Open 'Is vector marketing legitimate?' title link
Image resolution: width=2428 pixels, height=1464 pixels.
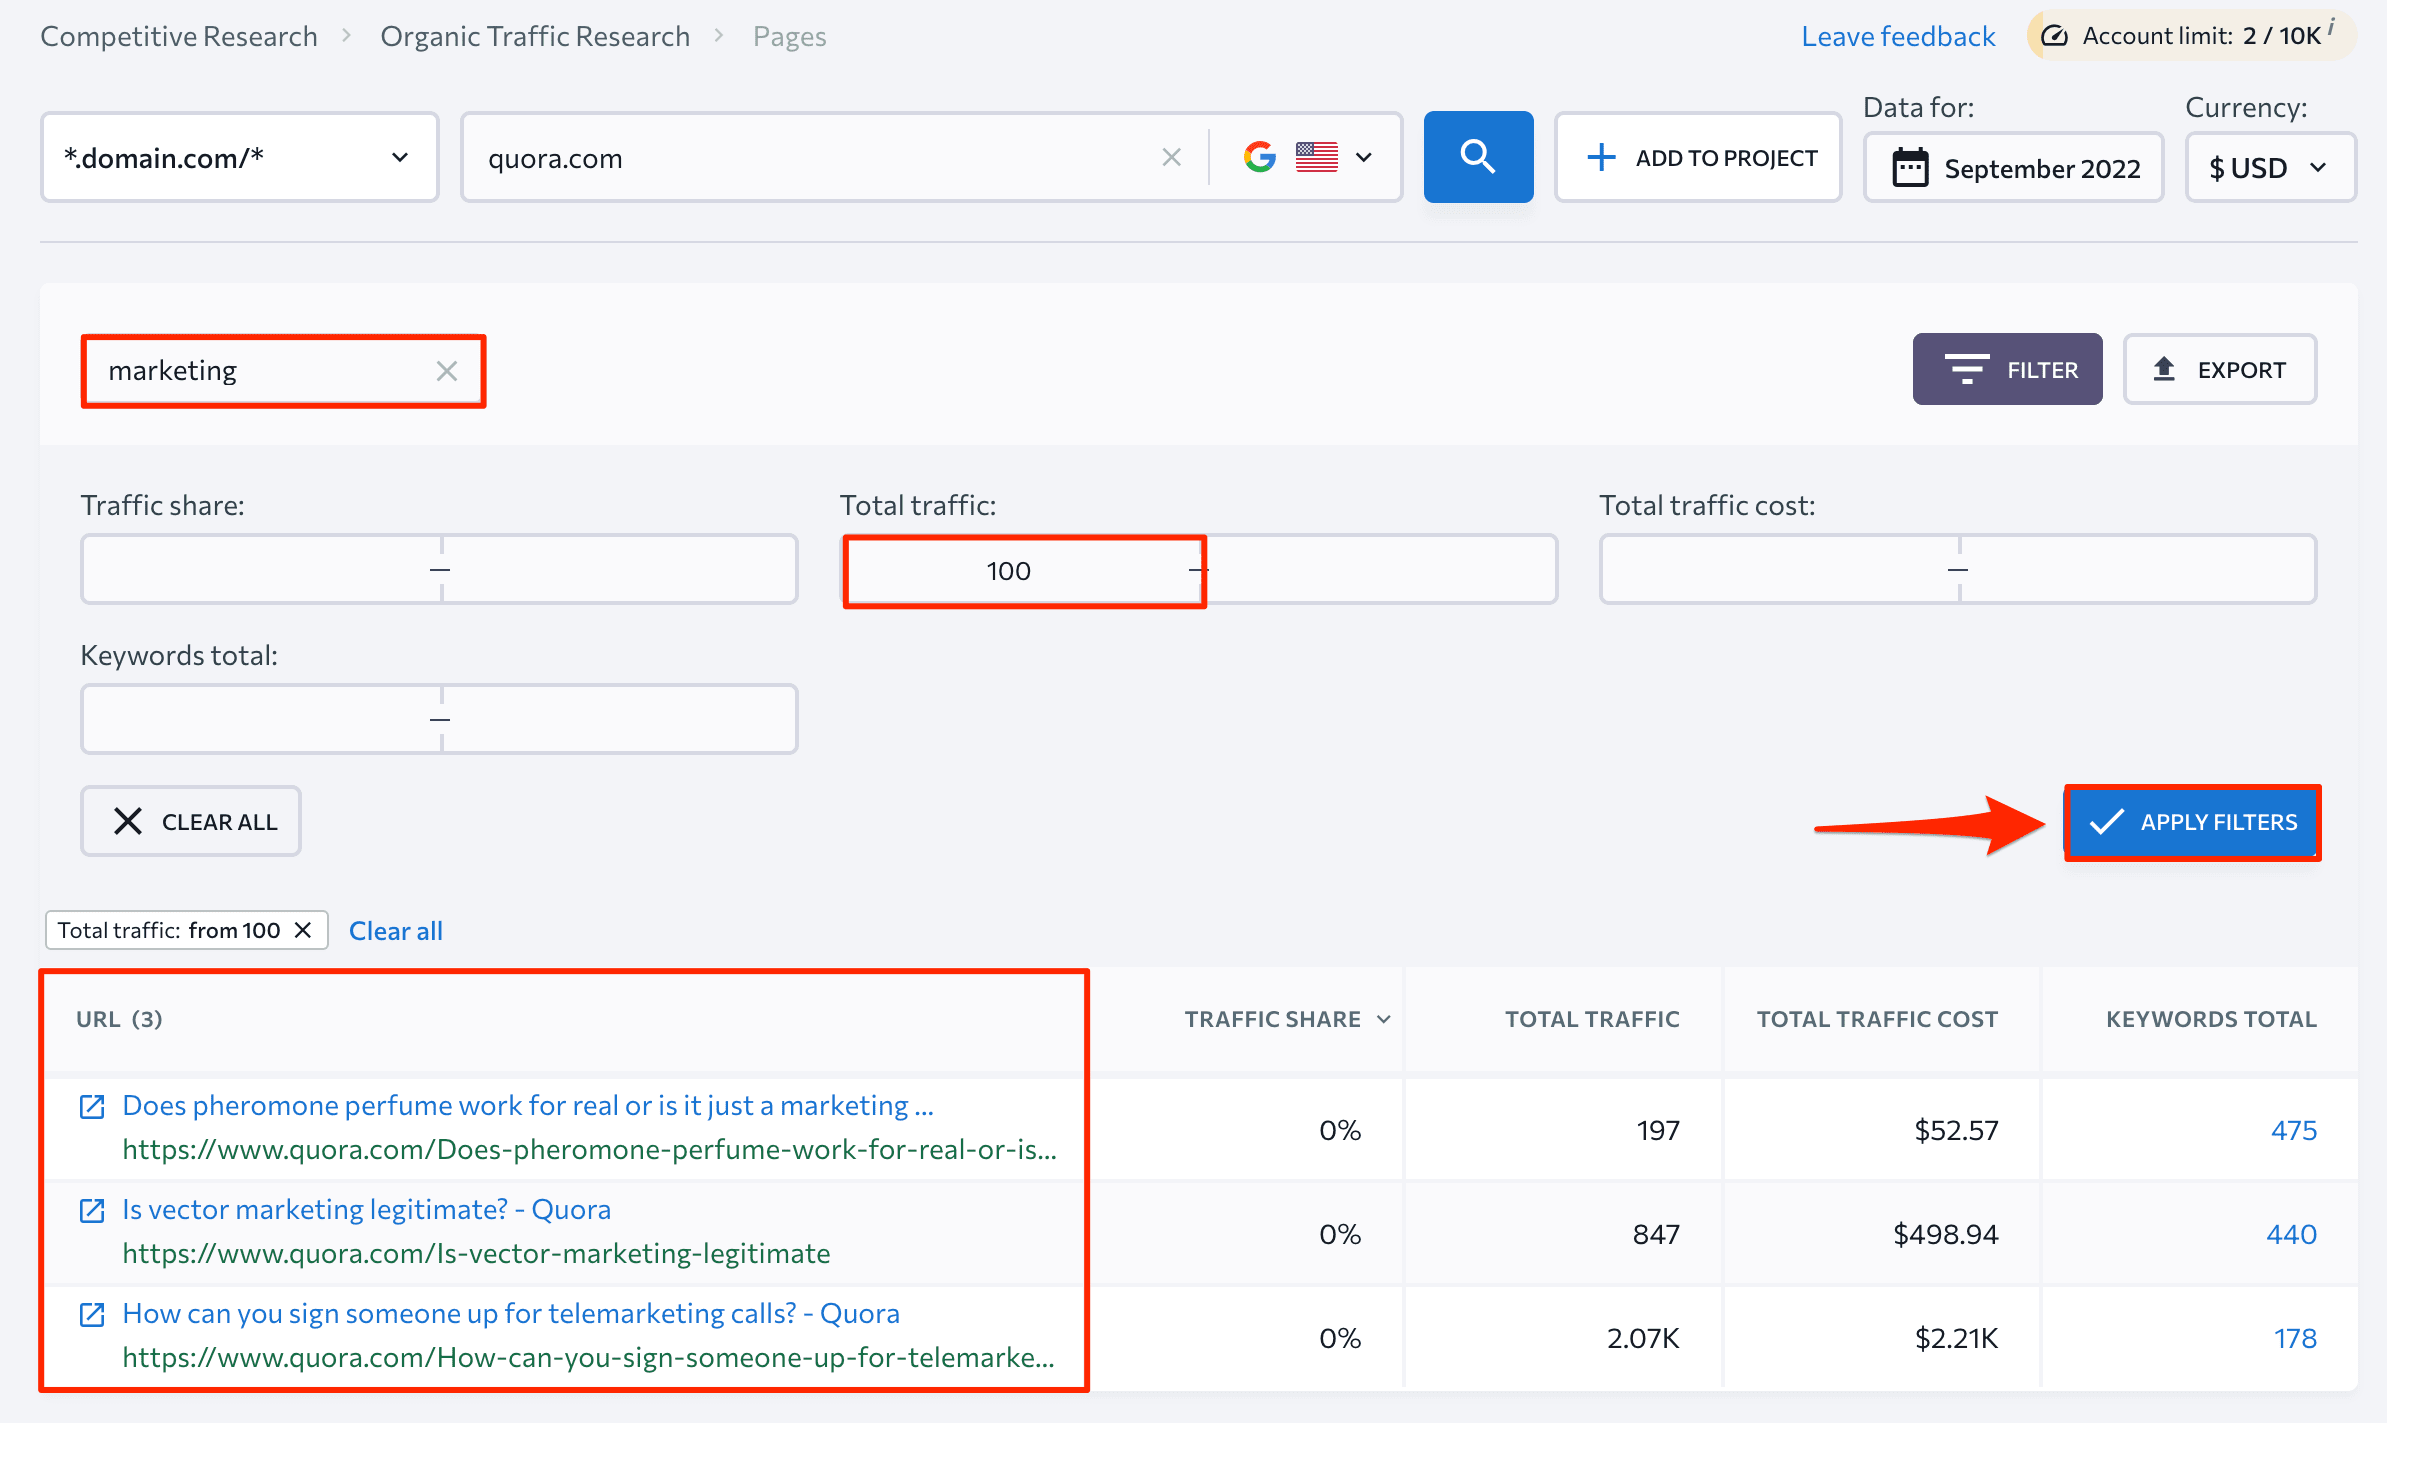(x=366, y=1209)
